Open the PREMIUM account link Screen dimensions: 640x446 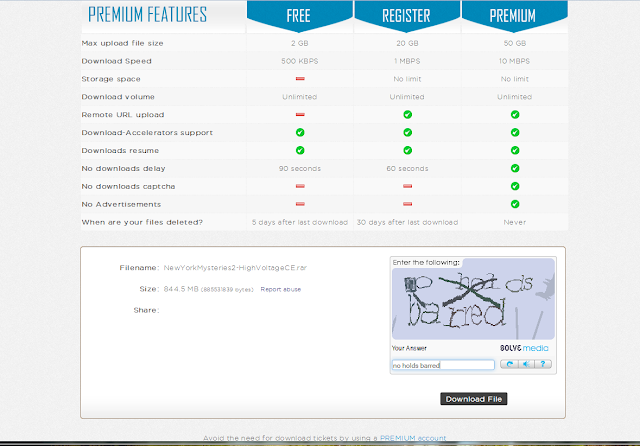pos(413,438)
